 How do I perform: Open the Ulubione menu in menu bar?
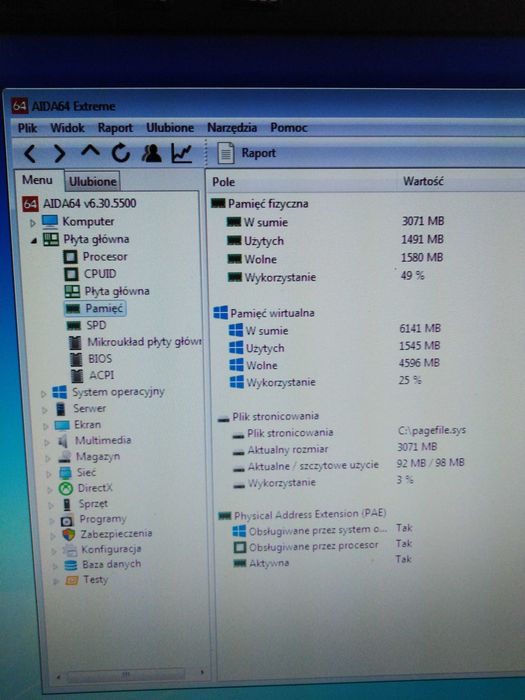(x=170, y=128)
